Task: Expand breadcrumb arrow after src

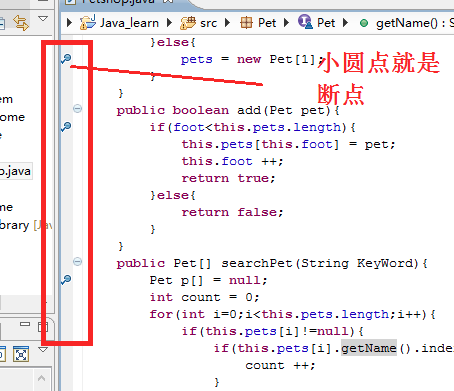Action: pos(228,23)
